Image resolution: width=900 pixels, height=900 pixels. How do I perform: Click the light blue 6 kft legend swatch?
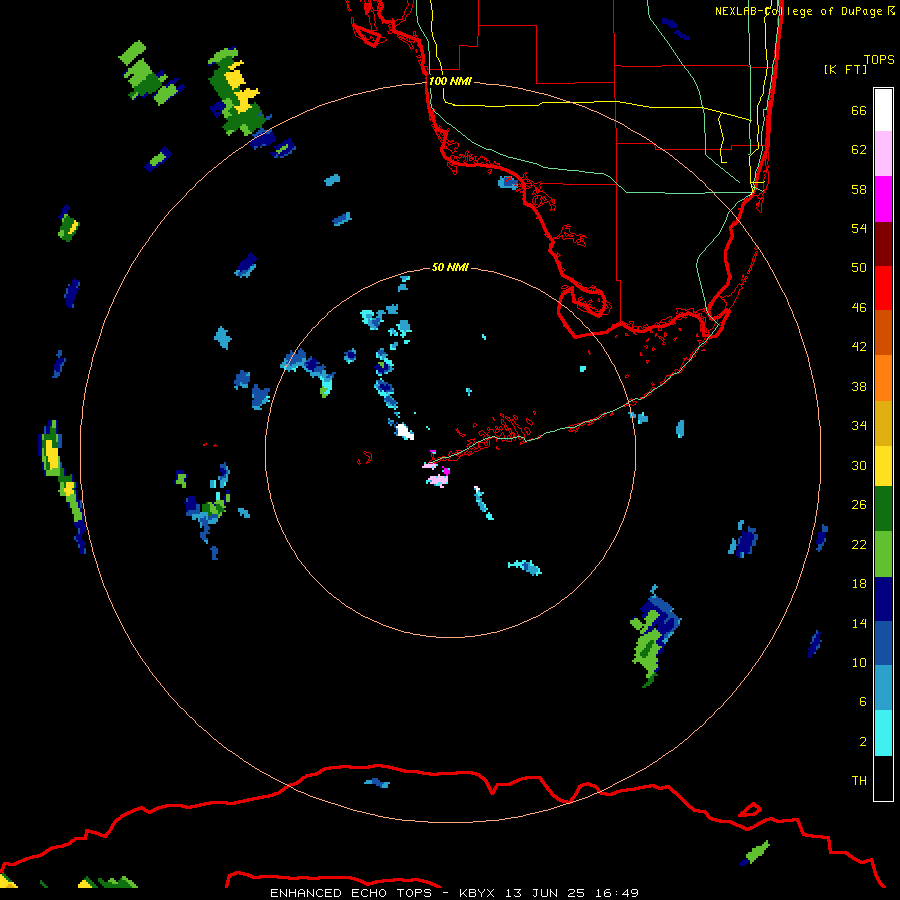883,688
